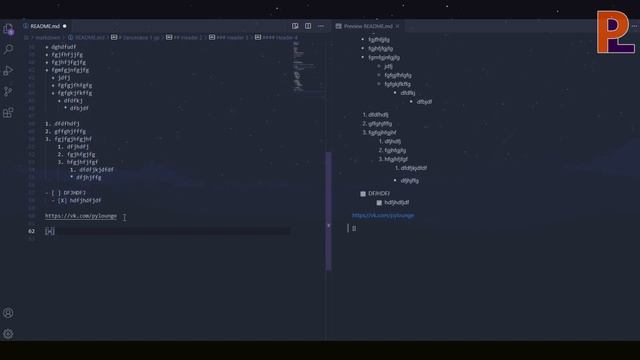
Task: Click the preview pane vertical scrollbar
Action: point(329,211)
